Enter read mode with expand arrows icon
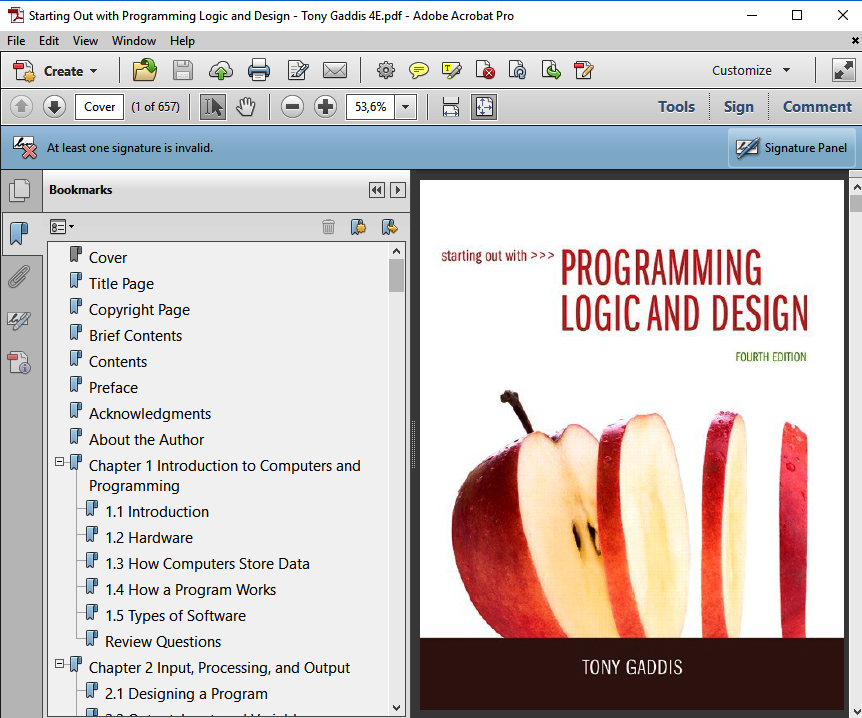Screen dimensions: 862x718 [843, 70]
